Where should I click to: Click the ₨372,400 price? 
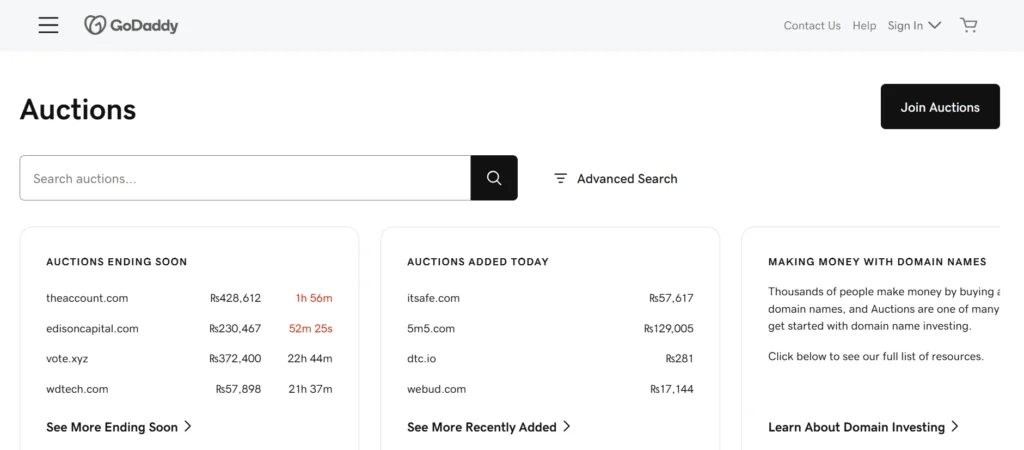click(235, 359)
